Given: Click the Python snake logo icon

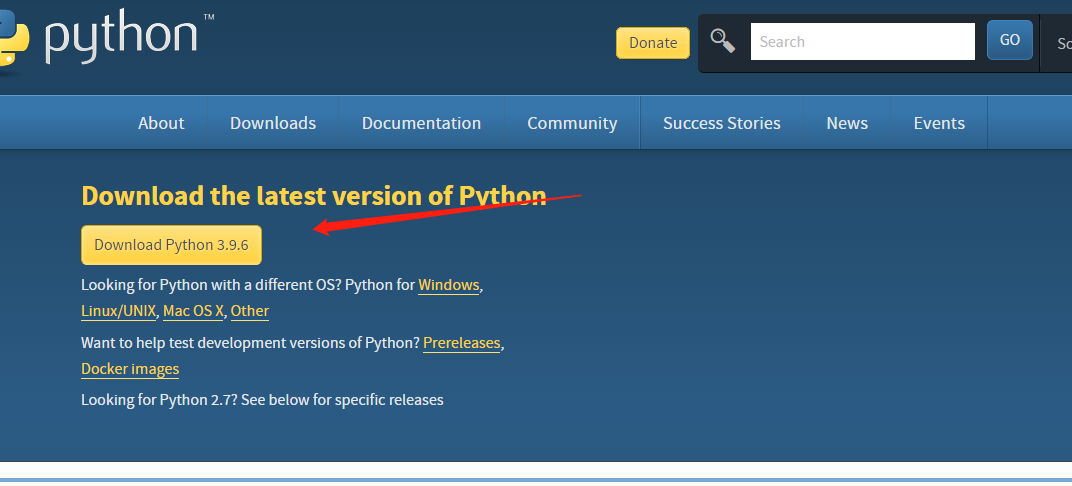Looking at the screenshot, I should (14, 40).
